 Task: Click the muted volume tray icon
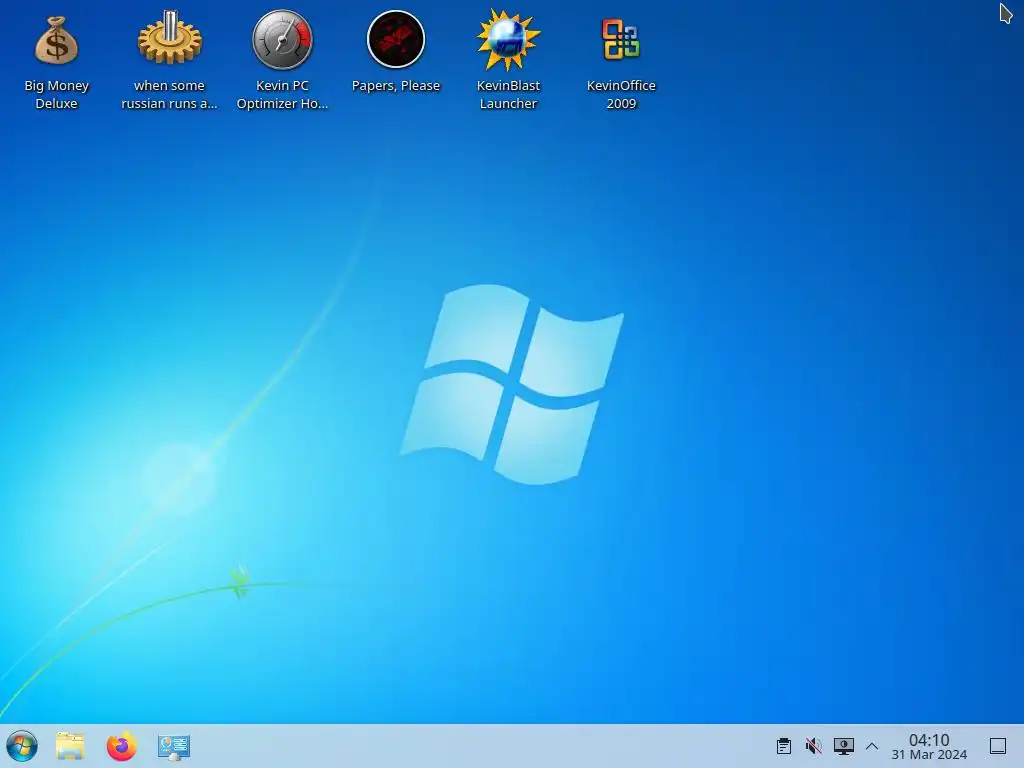(814, 746)
